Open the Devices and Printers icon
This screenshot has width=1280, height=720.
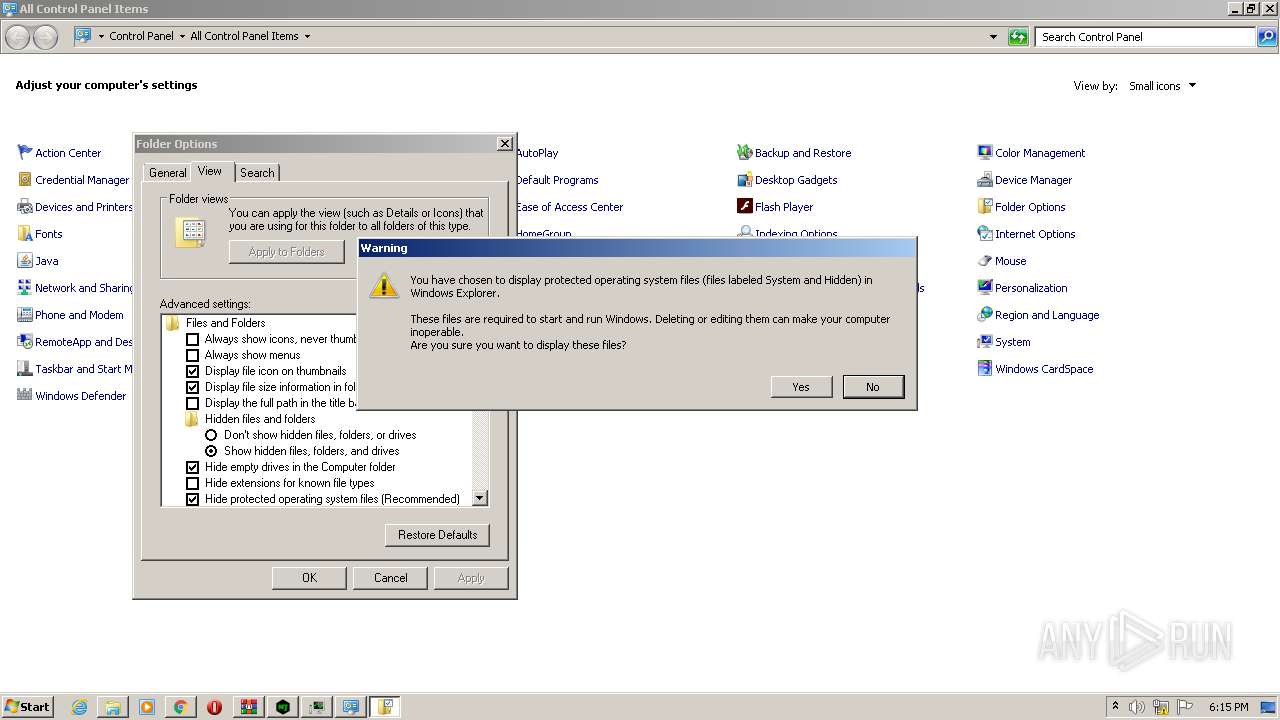tap(25, 206)
